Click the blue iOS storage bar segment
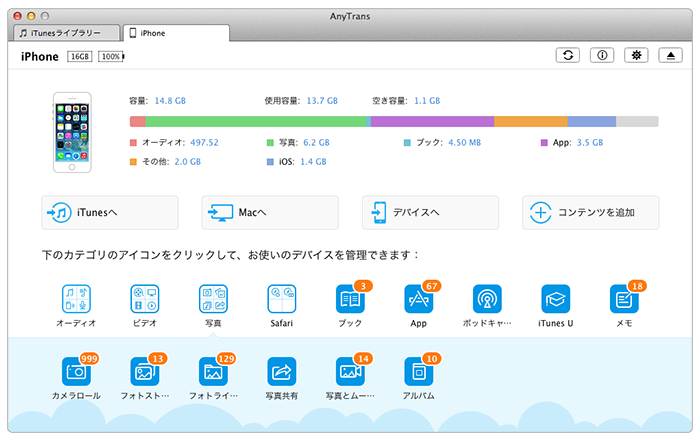700x441 pixels. (592, 121)
